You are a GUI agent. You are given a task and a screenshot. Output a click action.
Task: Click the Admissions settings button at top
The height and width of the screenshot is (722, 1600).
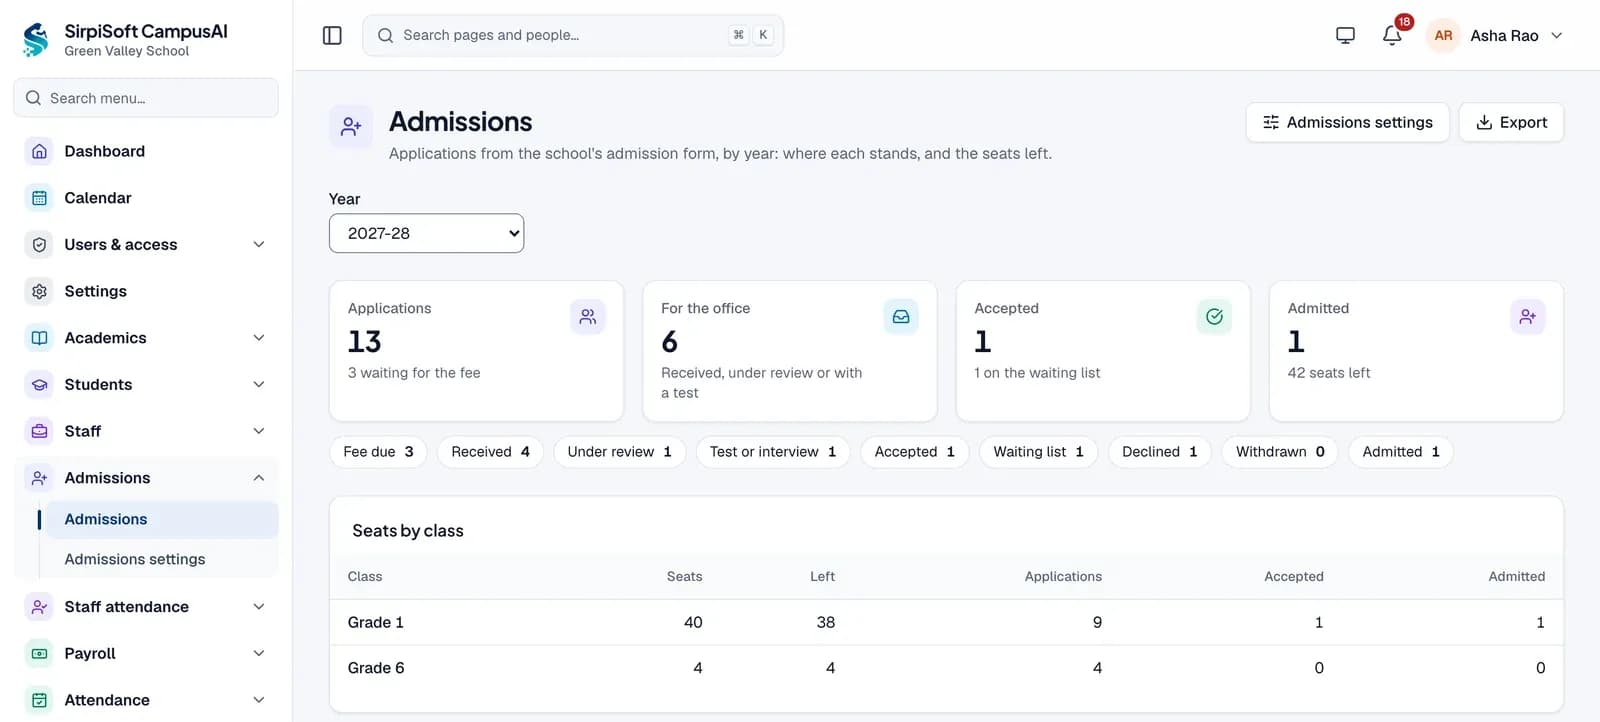(x=1347, y=122)
